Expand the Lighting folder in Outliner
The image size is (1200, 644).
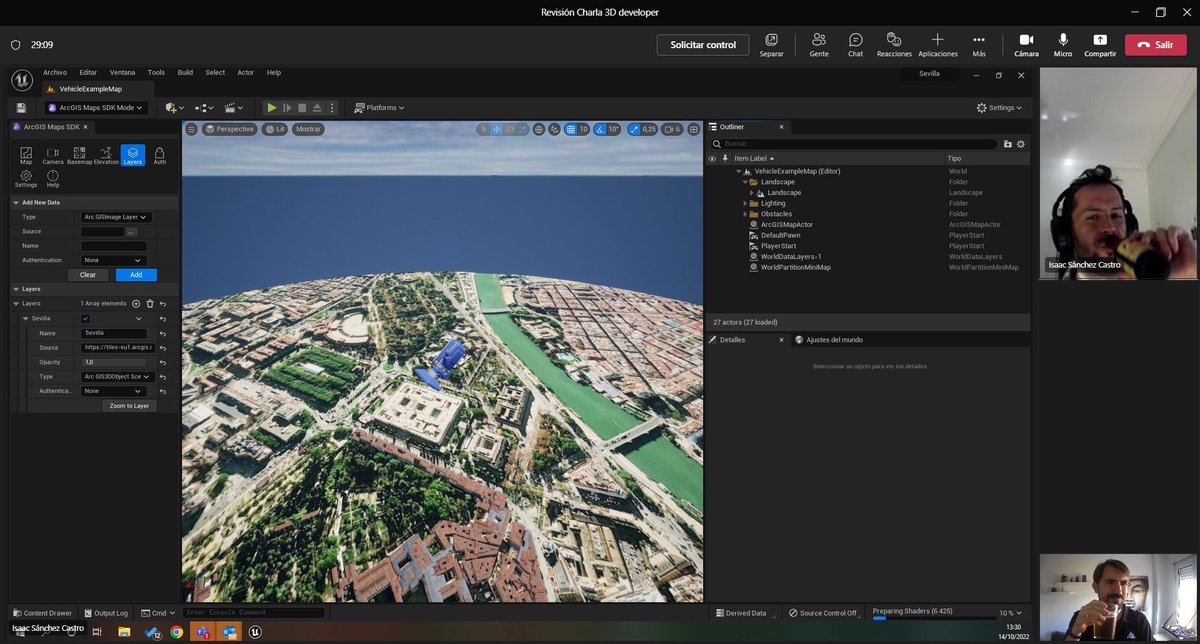pos(746,203)
